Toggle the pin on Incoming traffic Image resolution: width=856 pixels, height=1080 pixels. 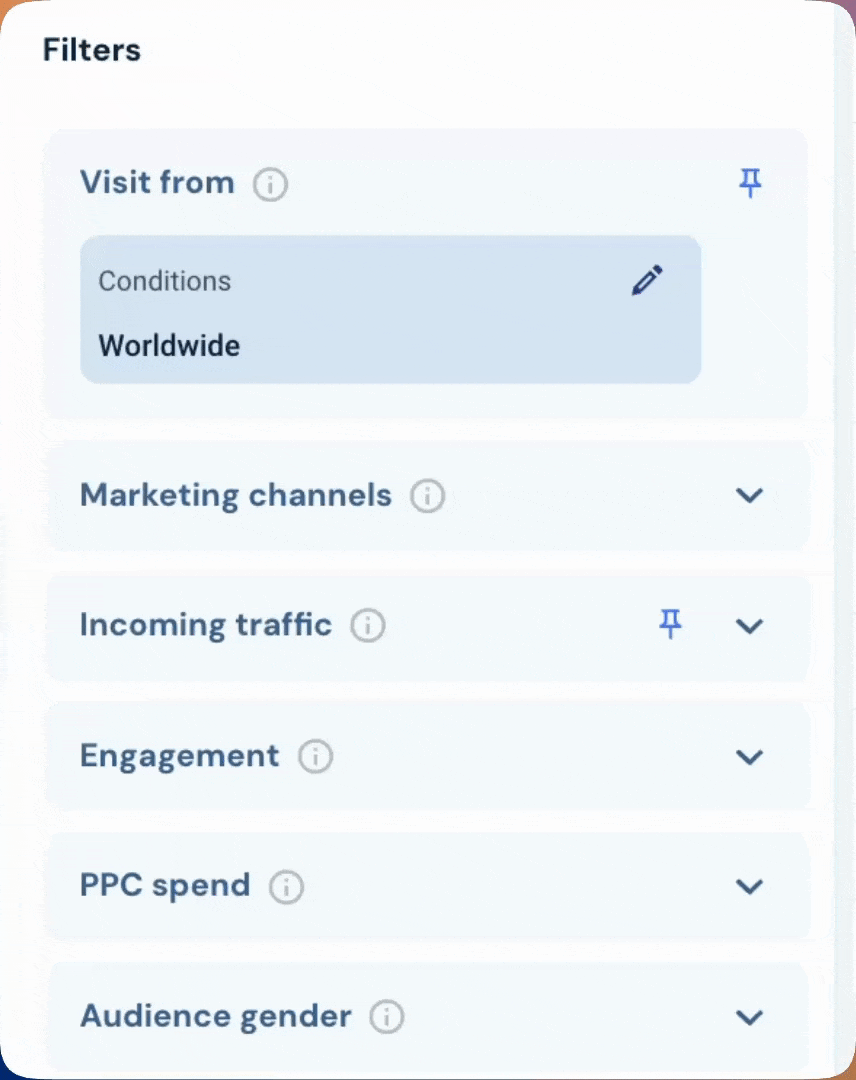[670, 624]
